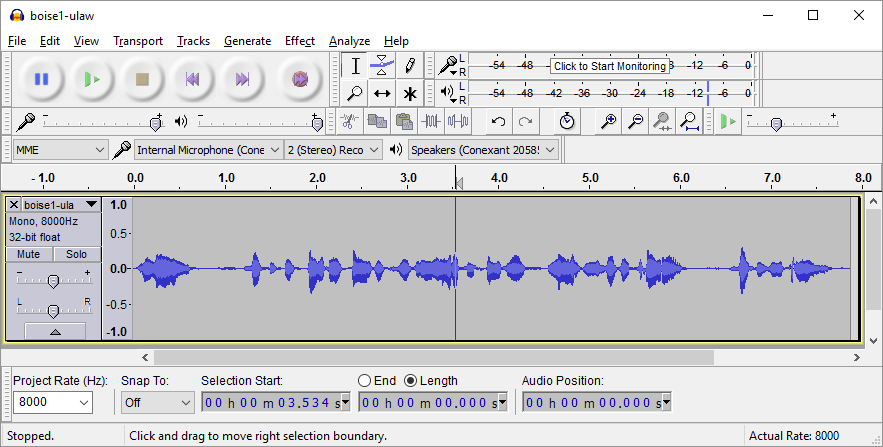Open the View menu
The width and height of the screenshot is (883, 447).
point(86,41)
